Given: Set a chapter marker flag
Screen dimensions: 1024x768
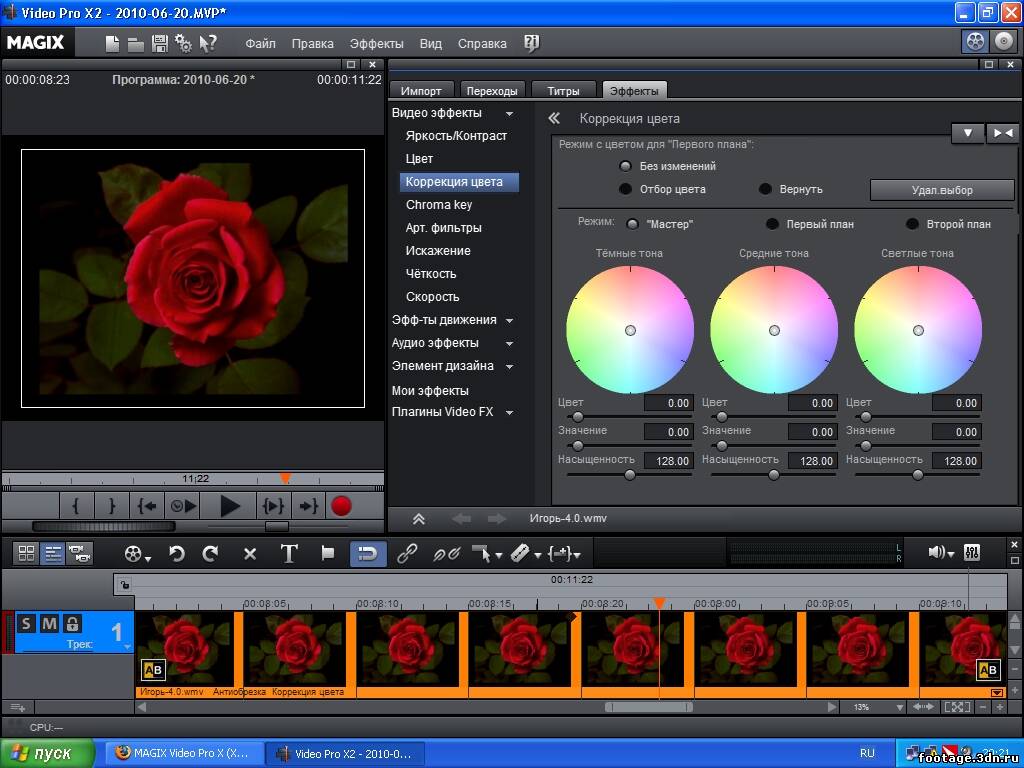Looking at the screenshot, I should point(328,553).
